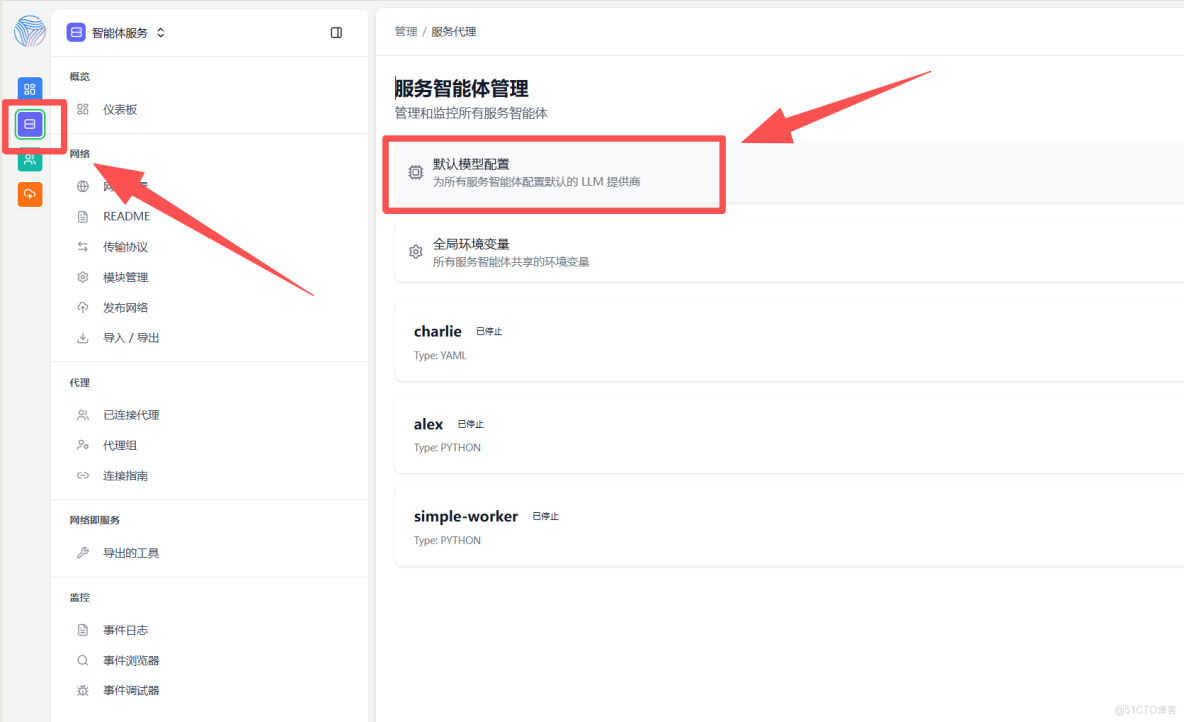Click the gear icon beside 全局环境变量
1184x722 pixels.
[415, 251]
